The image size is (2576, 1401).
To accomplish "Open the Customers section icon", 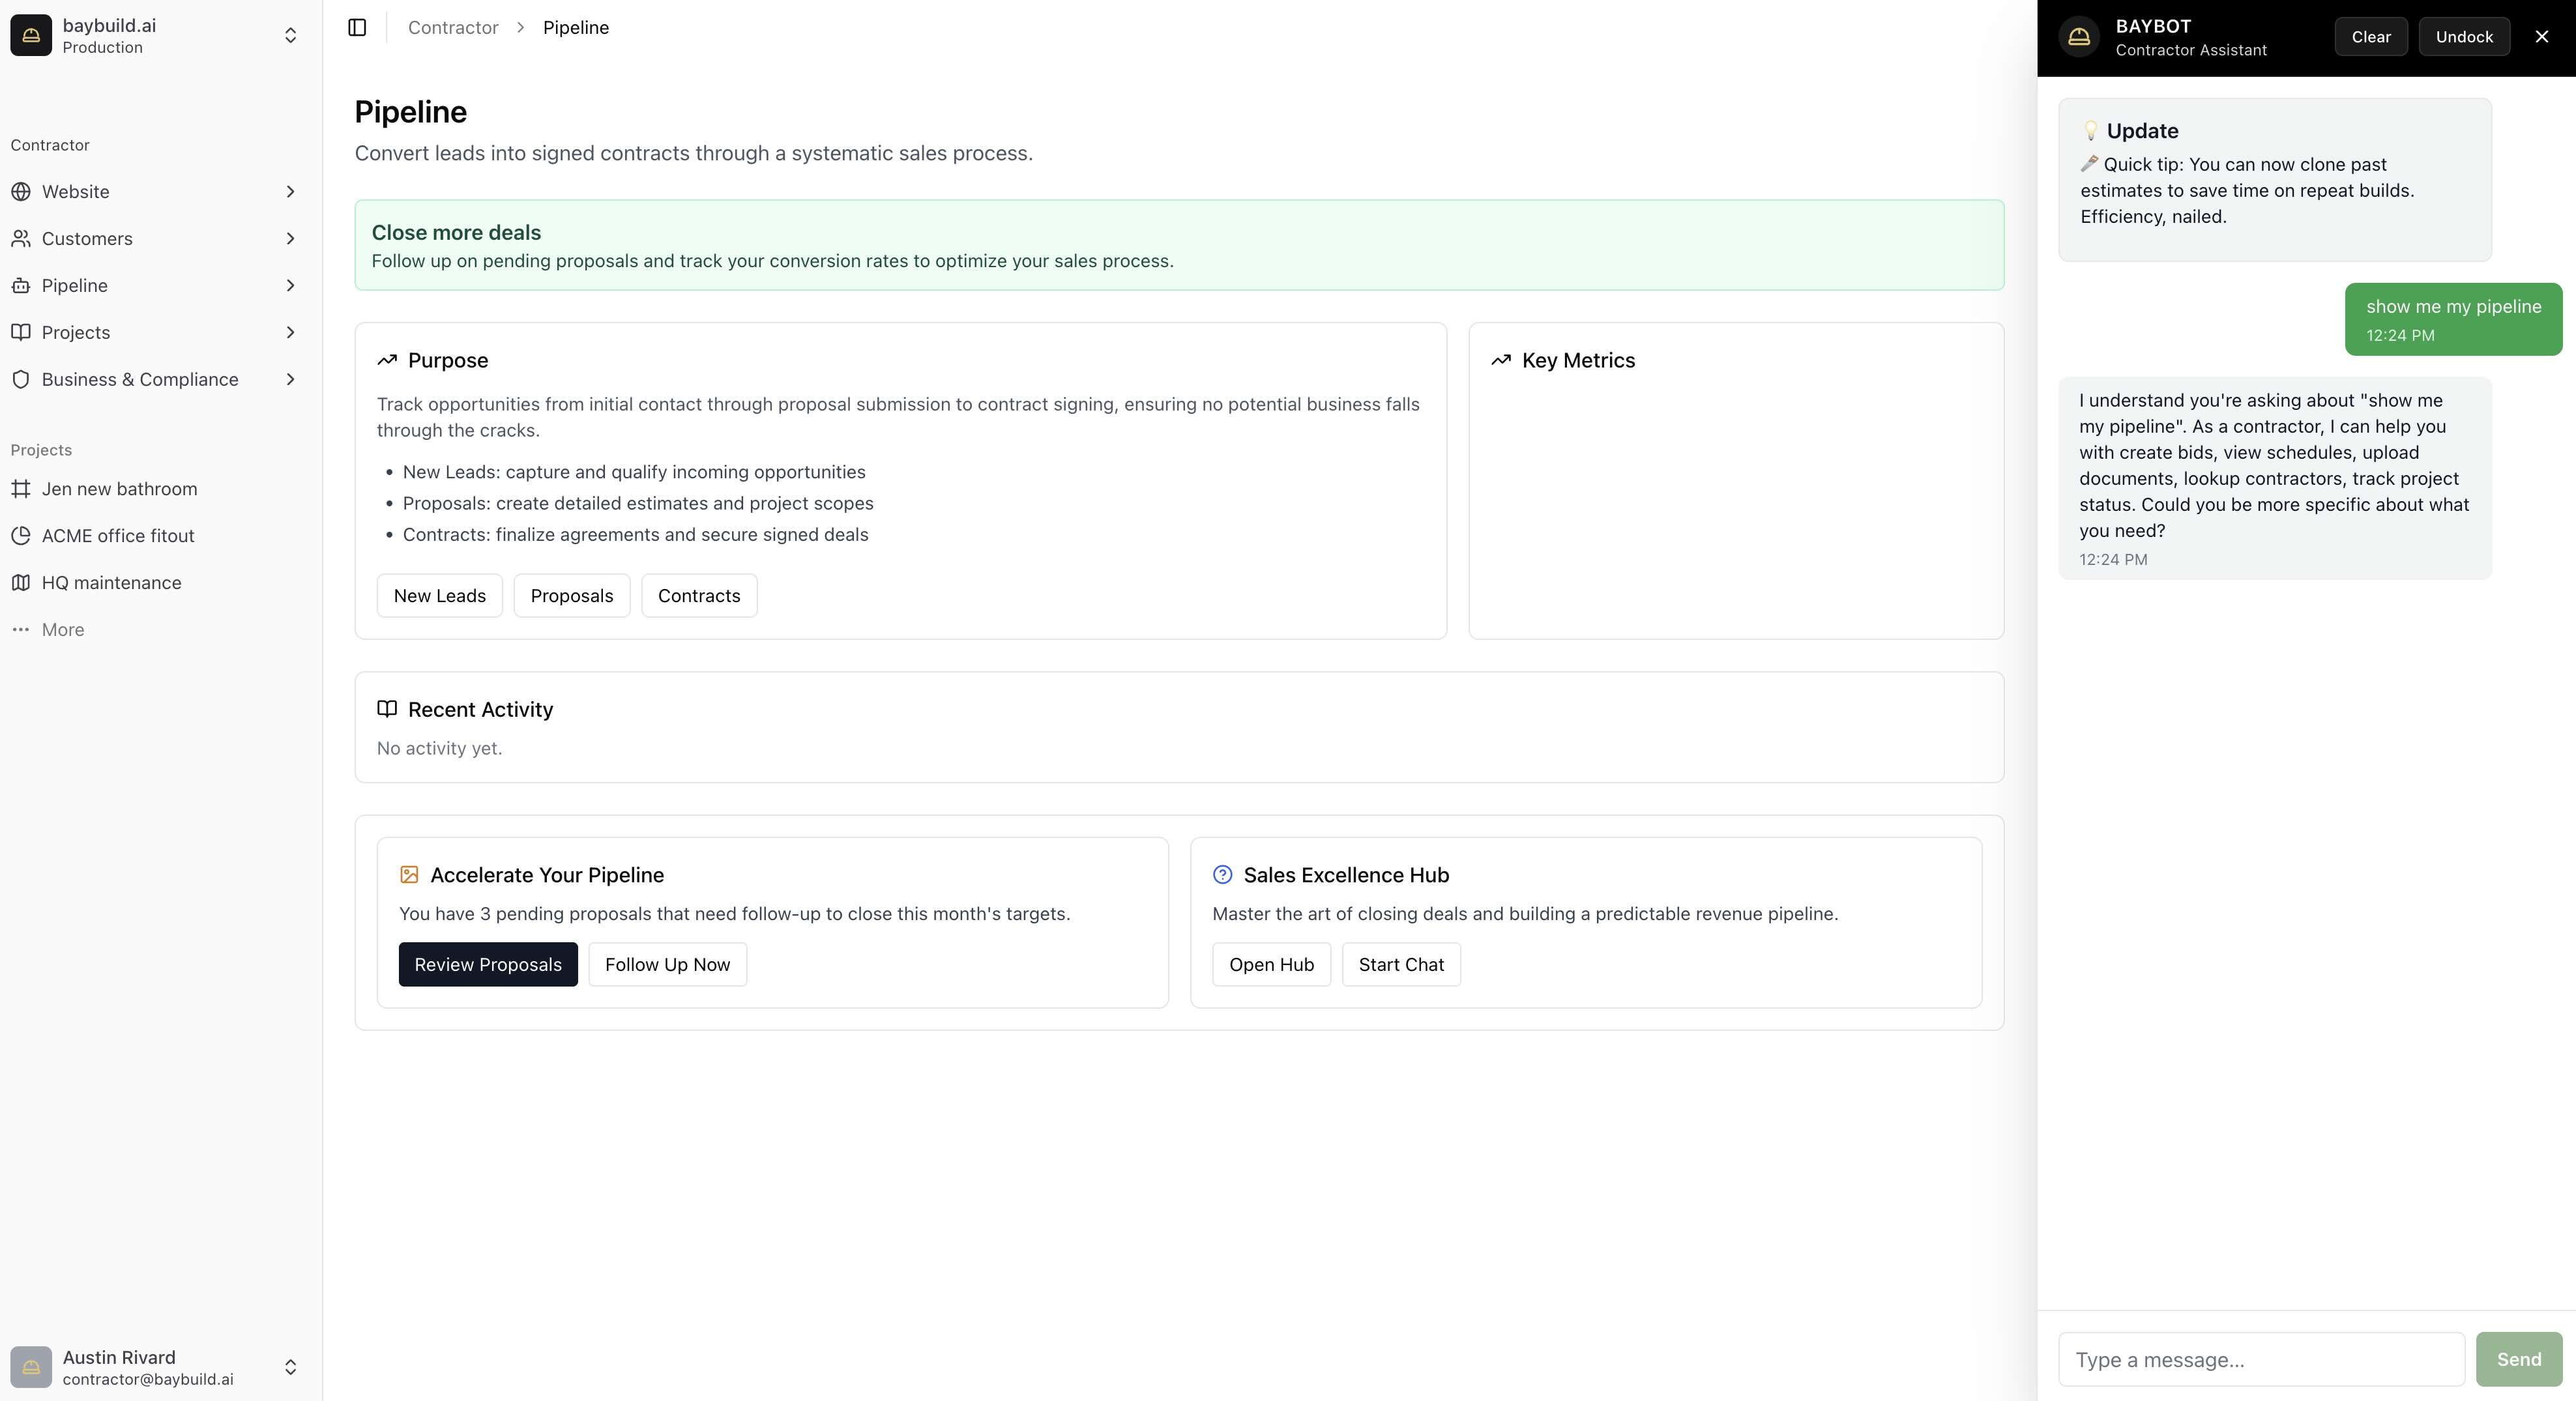I will click(x=22, y=238).
